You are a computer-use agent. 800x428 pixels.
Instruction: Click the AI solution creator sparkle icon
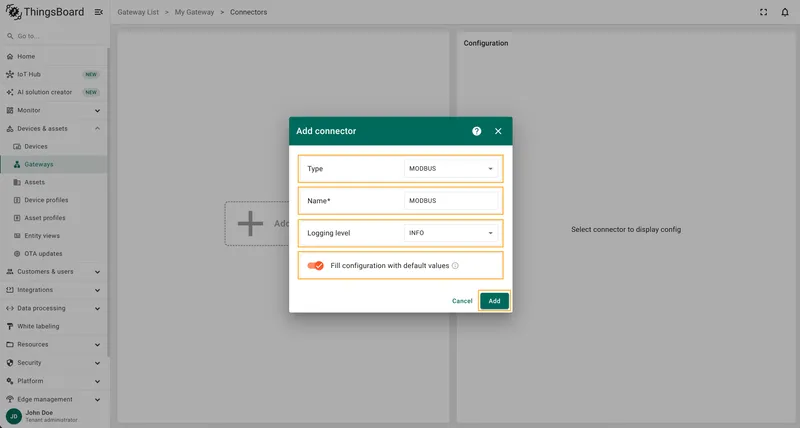coord(10,92)
